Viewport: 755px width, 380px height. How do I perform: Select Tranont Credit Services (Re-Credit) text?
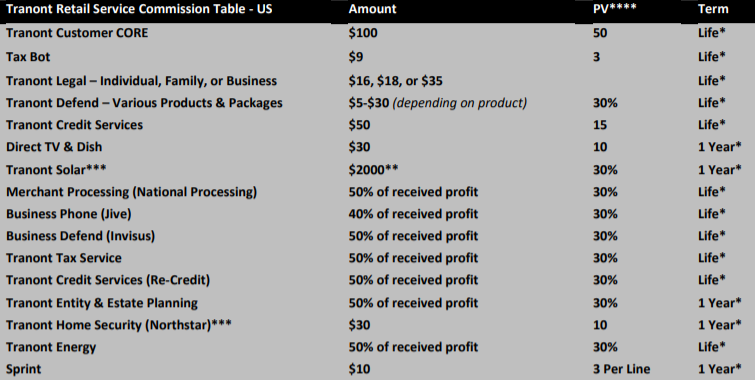tap(108, 280)
